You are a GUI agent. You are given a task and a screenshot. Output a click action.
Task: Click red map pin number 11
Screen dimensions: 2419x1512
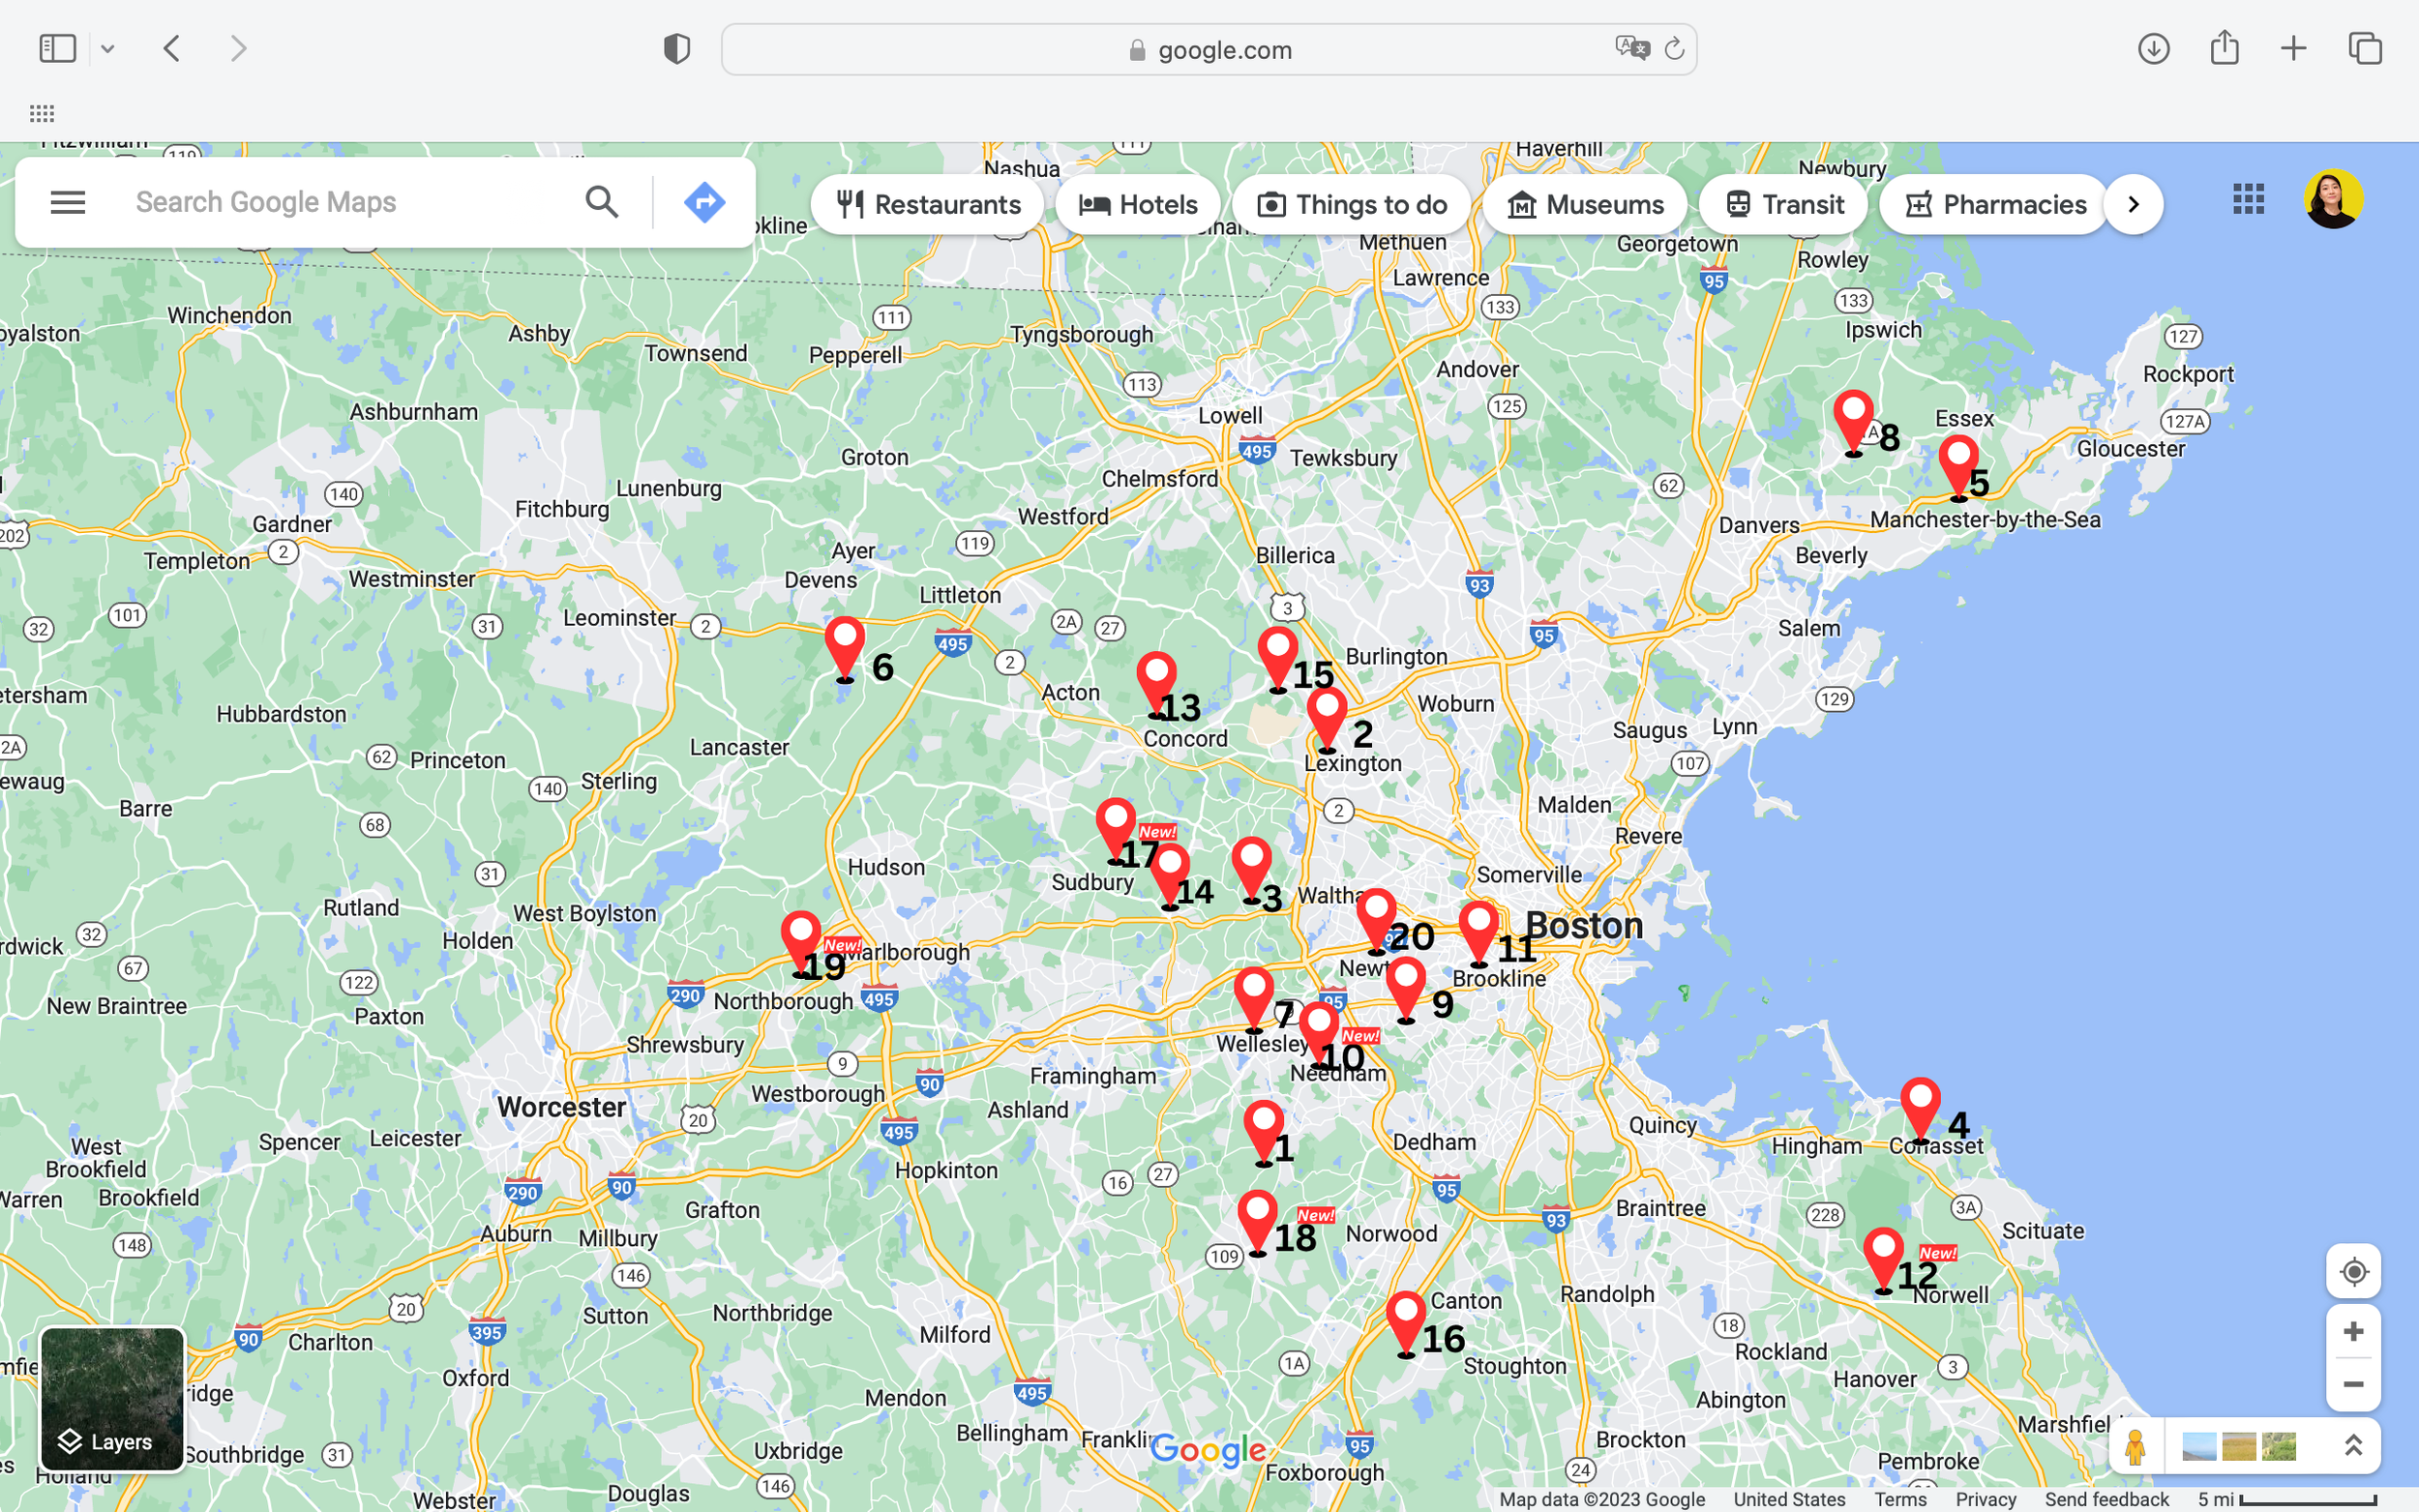(x=1478, y=934)
